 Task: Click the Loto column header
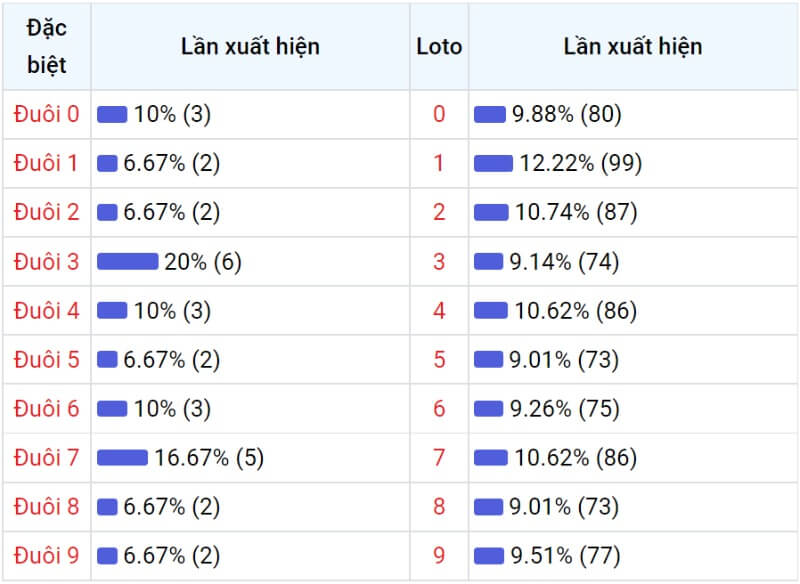click(x=439, y=47)
